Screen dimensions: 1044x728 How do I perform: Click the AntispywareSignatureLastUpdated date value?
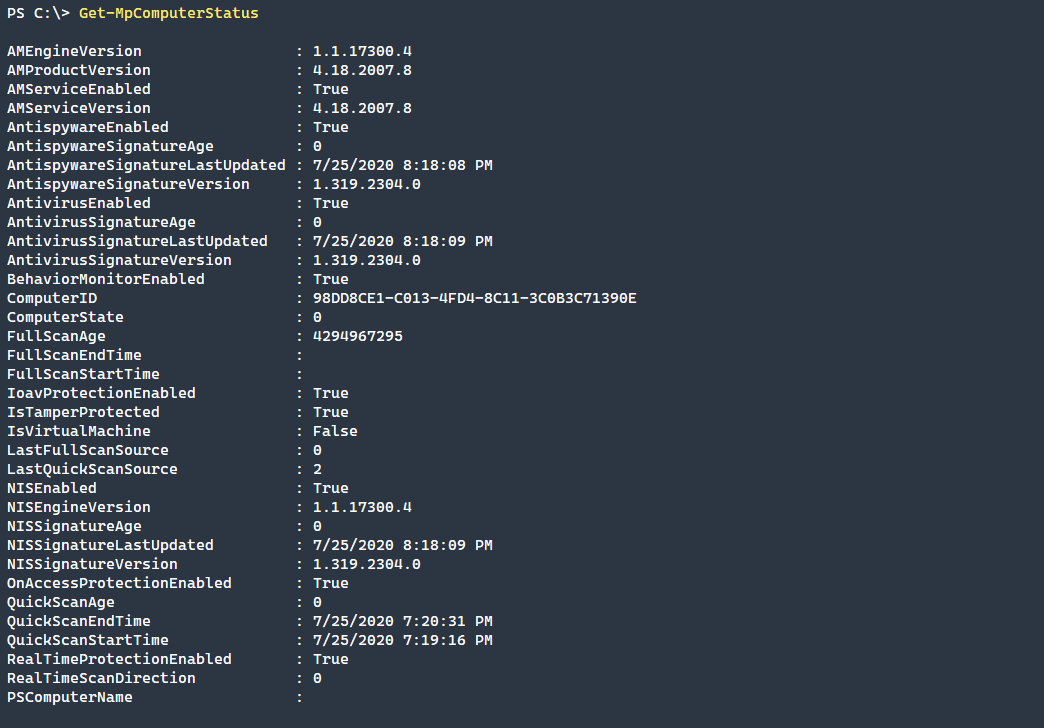click(403, 165)
